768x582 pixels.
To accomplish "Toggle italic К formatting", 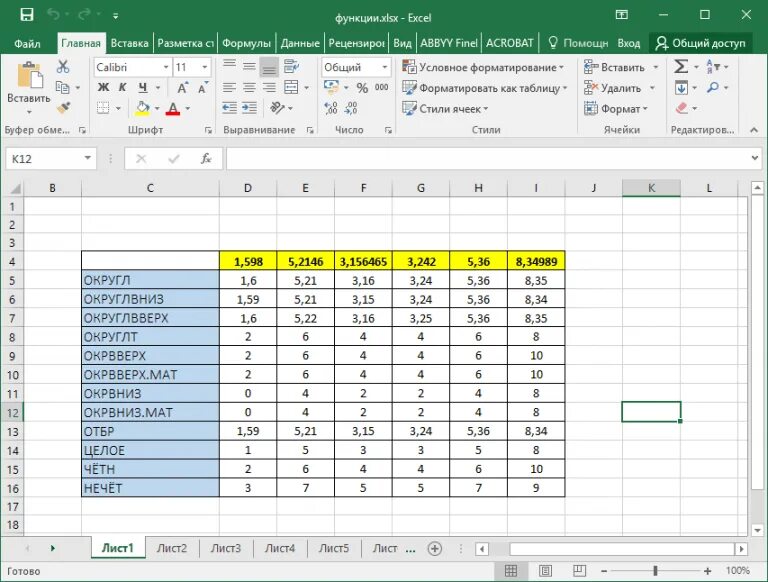I will tap(122, 88).
